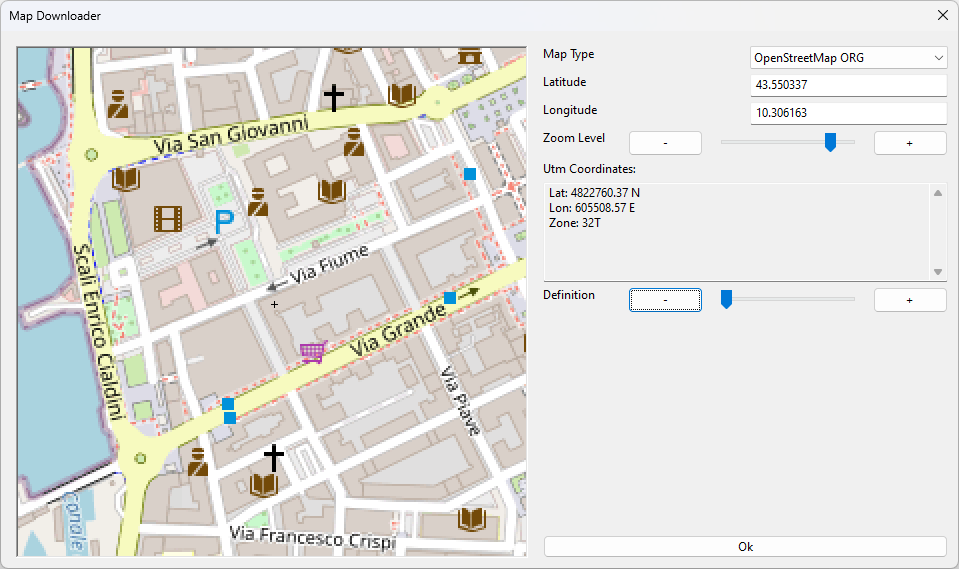Click the Utm Coordinates scroll down arrow

point(938,272)
